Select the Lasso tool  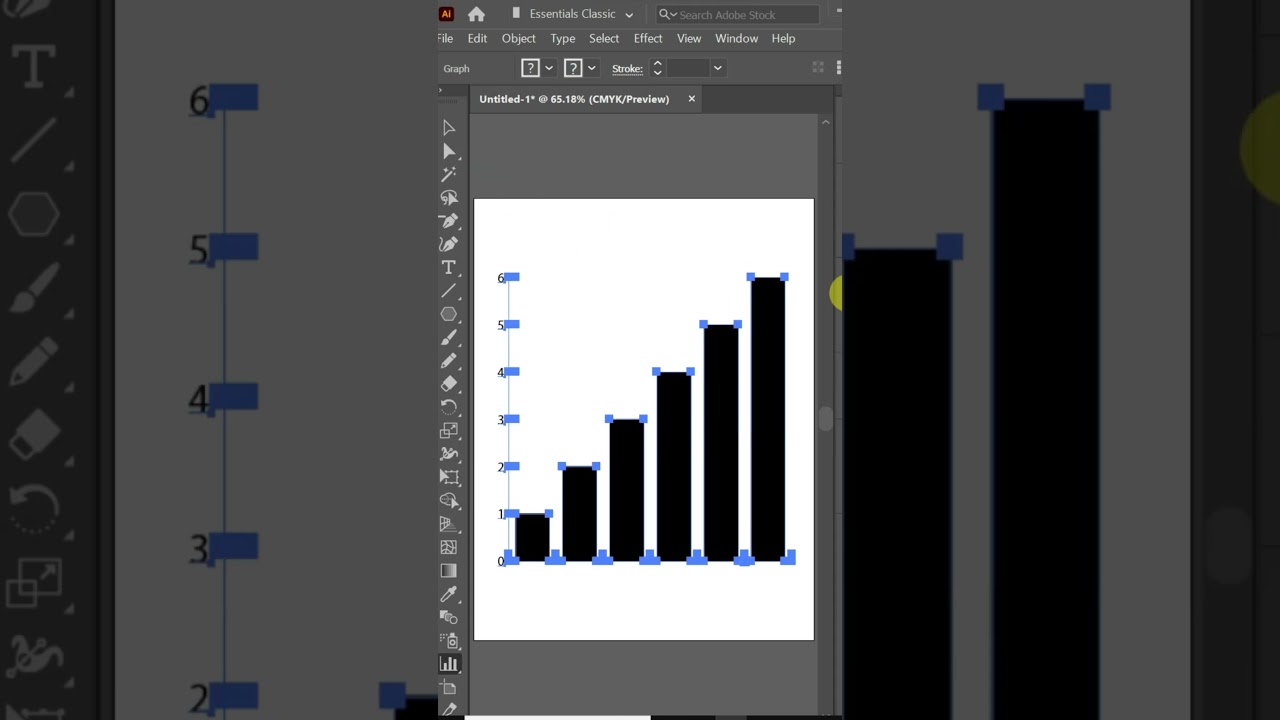[449, 198]
